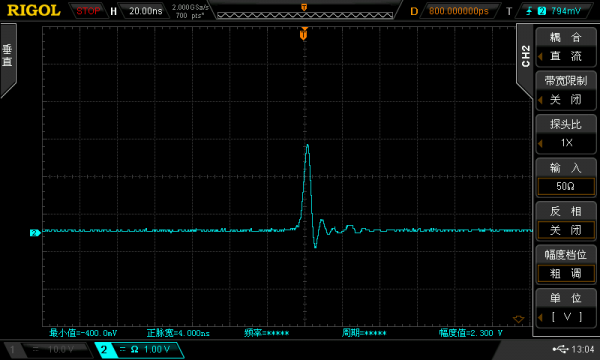Click the horizontal timebase 20.00ns readout
Image resolution: width=600 pixels, height=360 pixels.
coord(145,11)
